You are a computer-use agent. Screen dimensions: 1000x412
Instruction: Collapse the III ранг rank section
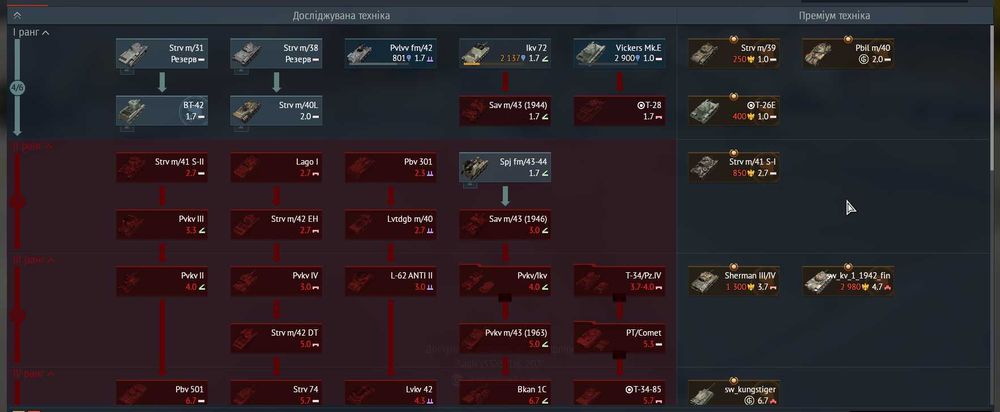tap(33, 260)
